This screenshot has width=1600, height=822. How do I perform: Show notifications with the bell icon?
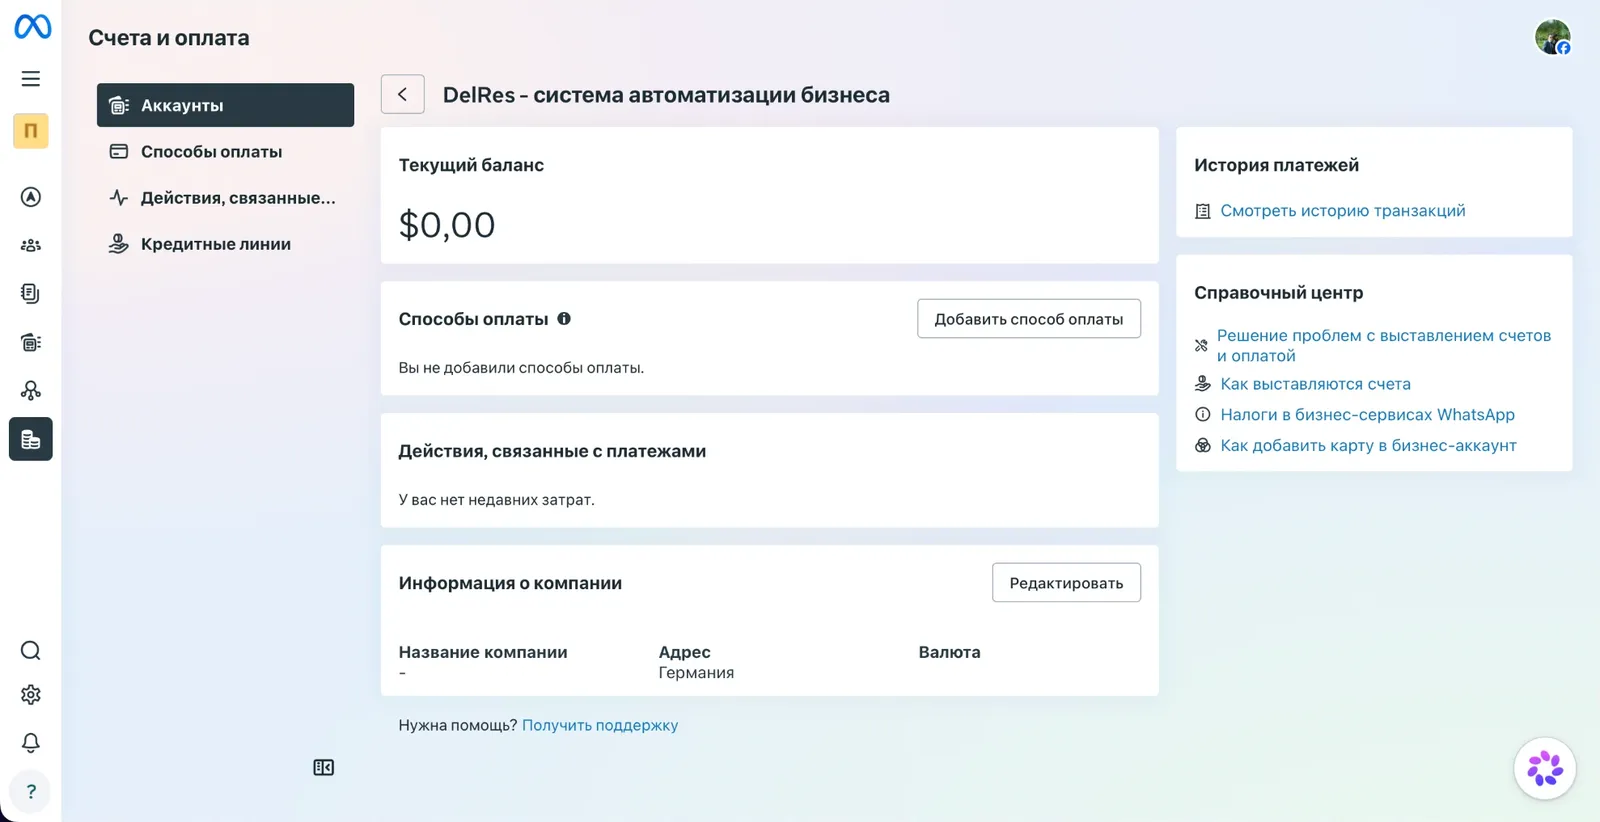point(31,743)
